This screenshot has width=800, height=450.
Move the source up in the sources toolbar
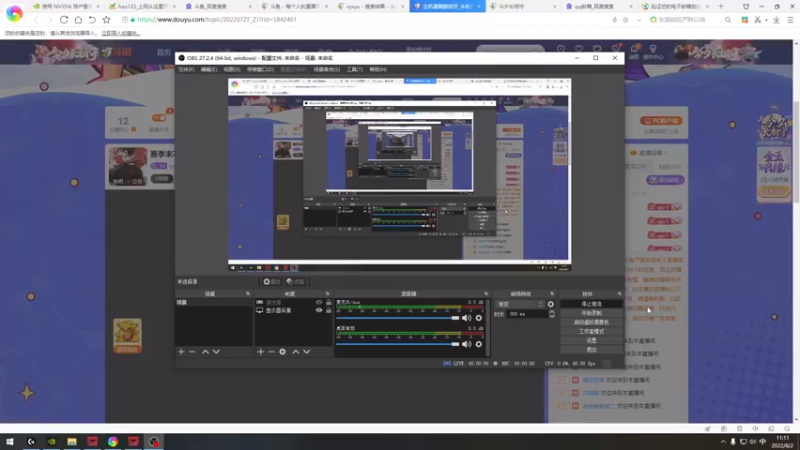click(295, 352)
